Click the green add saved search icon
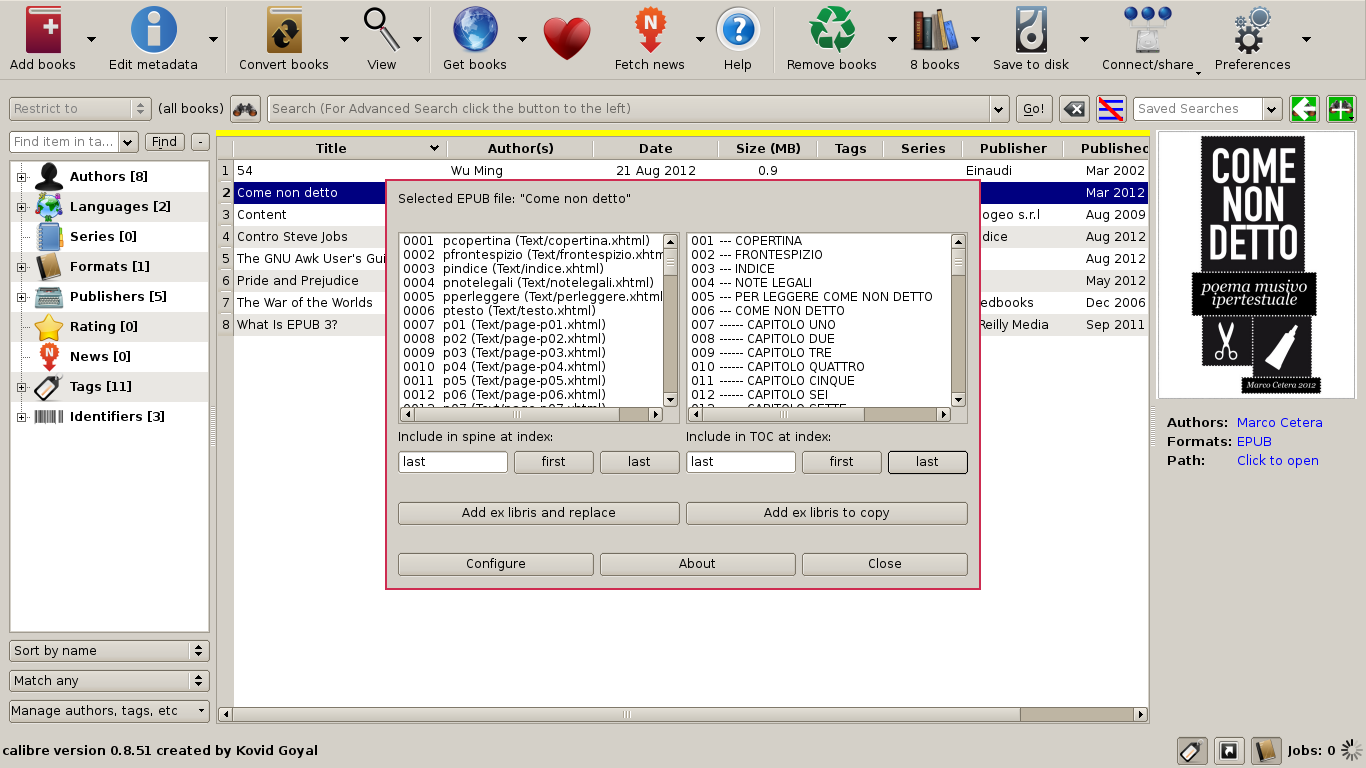 (x=1341, y=109)
